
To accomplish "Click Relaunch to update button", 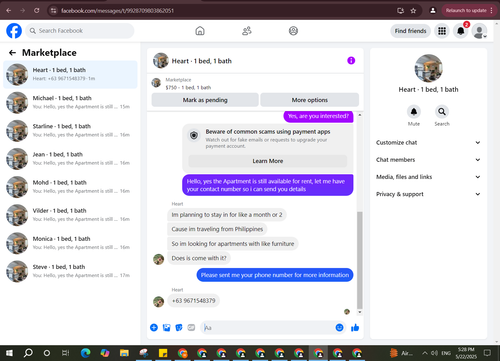I will 469,10.
